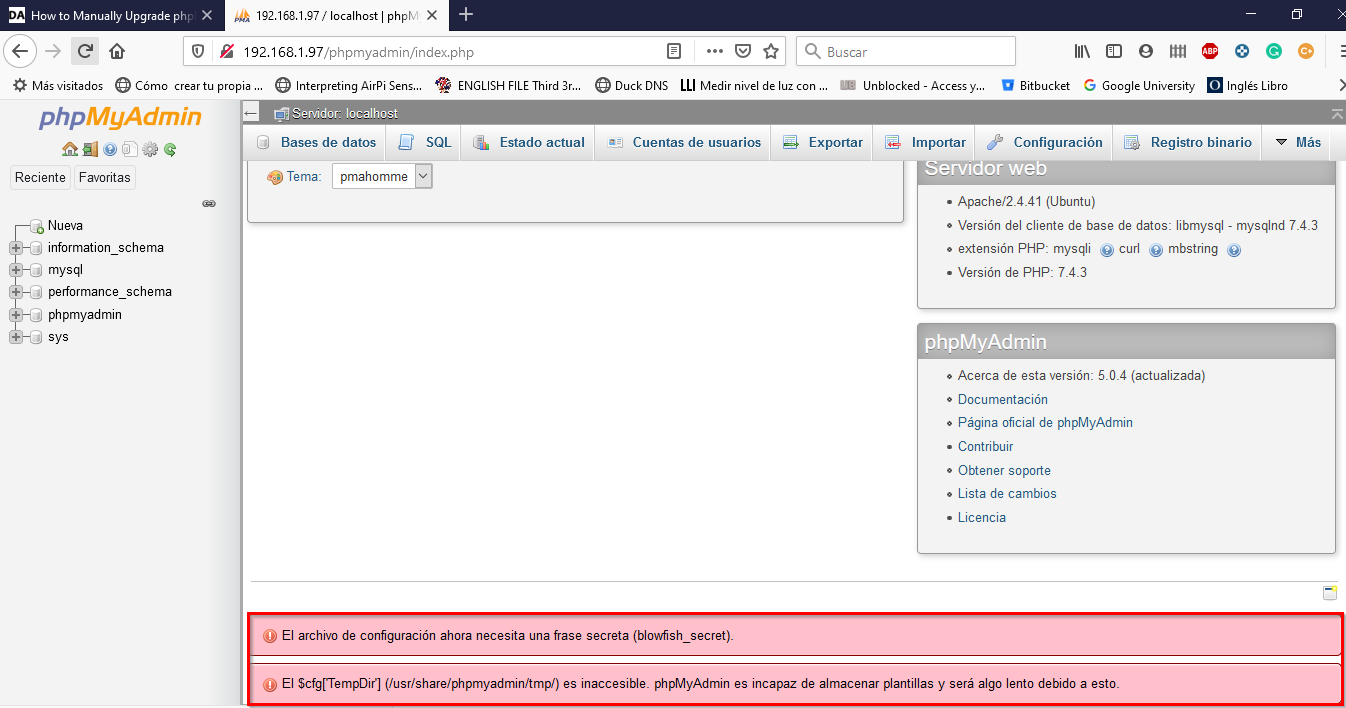Screen dimensions: 1346x708
Task: Open the Más dropdown menu
Action: pos(1305,142)
